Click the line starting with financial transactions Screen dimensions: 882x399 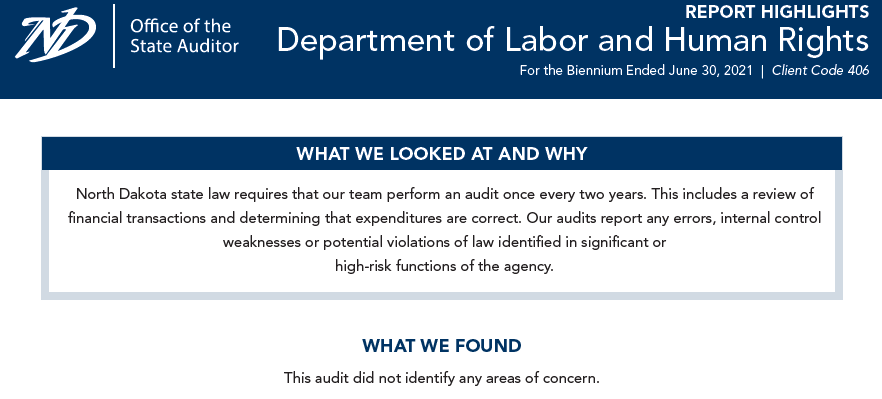[x=444, y=218]
